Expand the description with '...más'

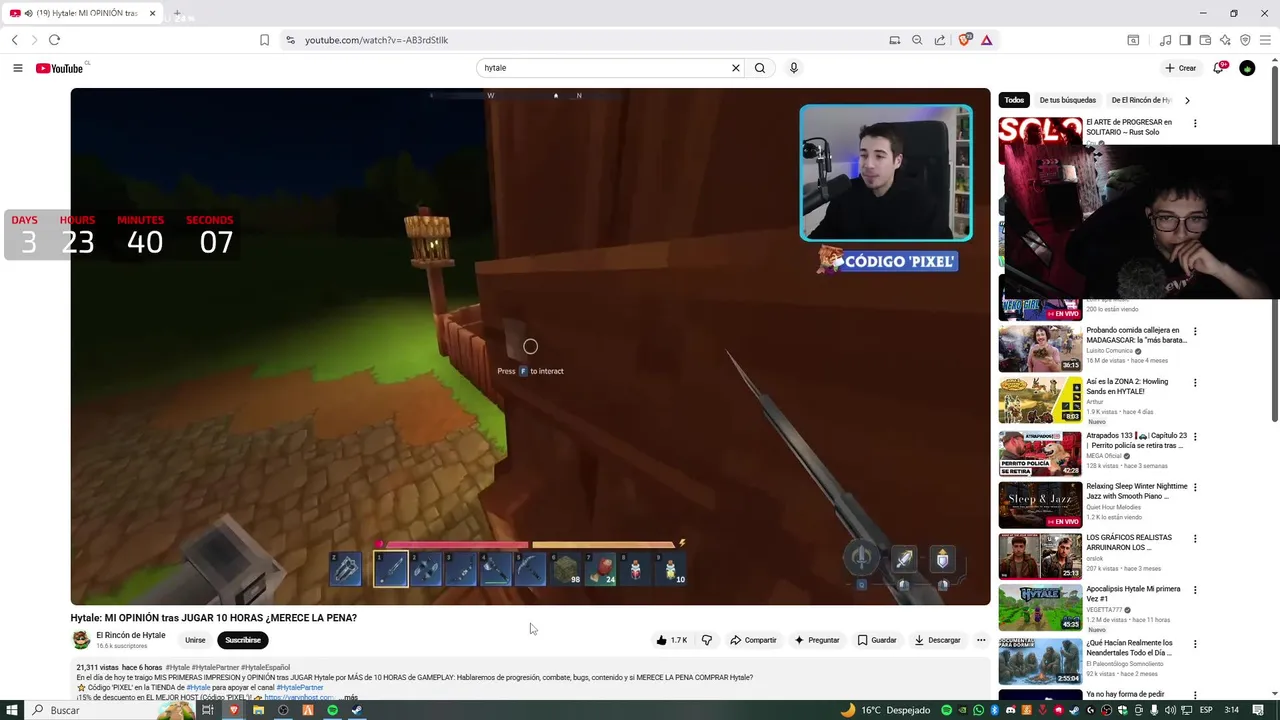point(348,697)
